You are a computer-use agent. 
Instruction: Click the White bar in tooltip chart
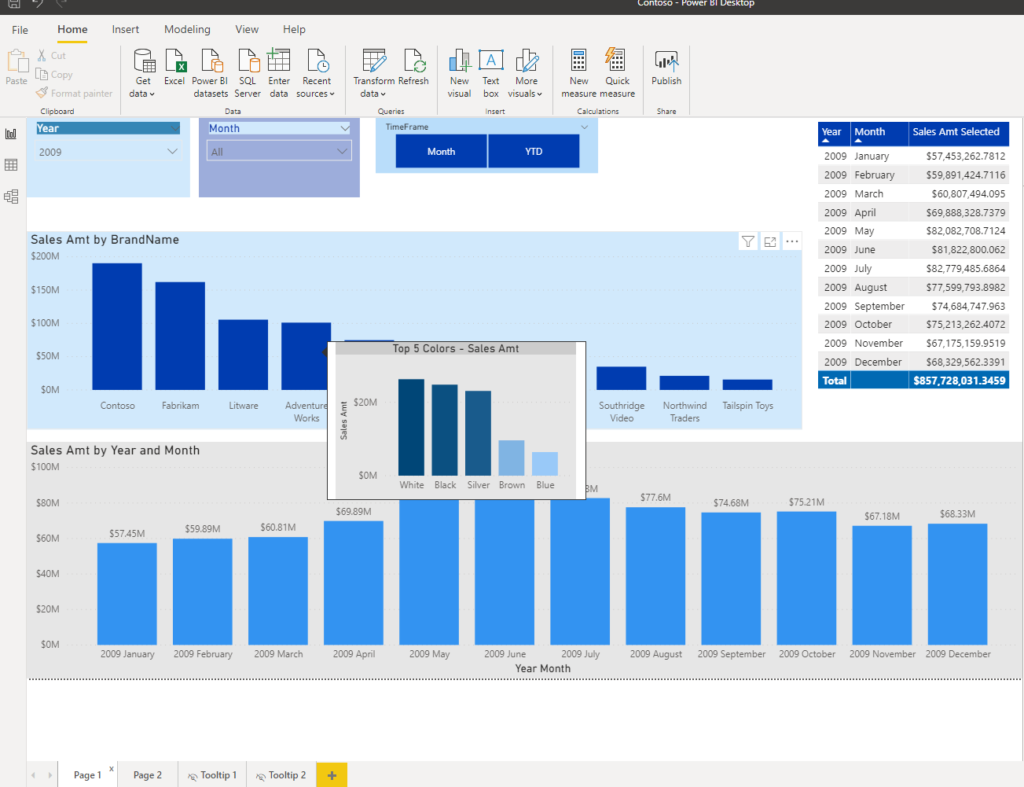411,427
